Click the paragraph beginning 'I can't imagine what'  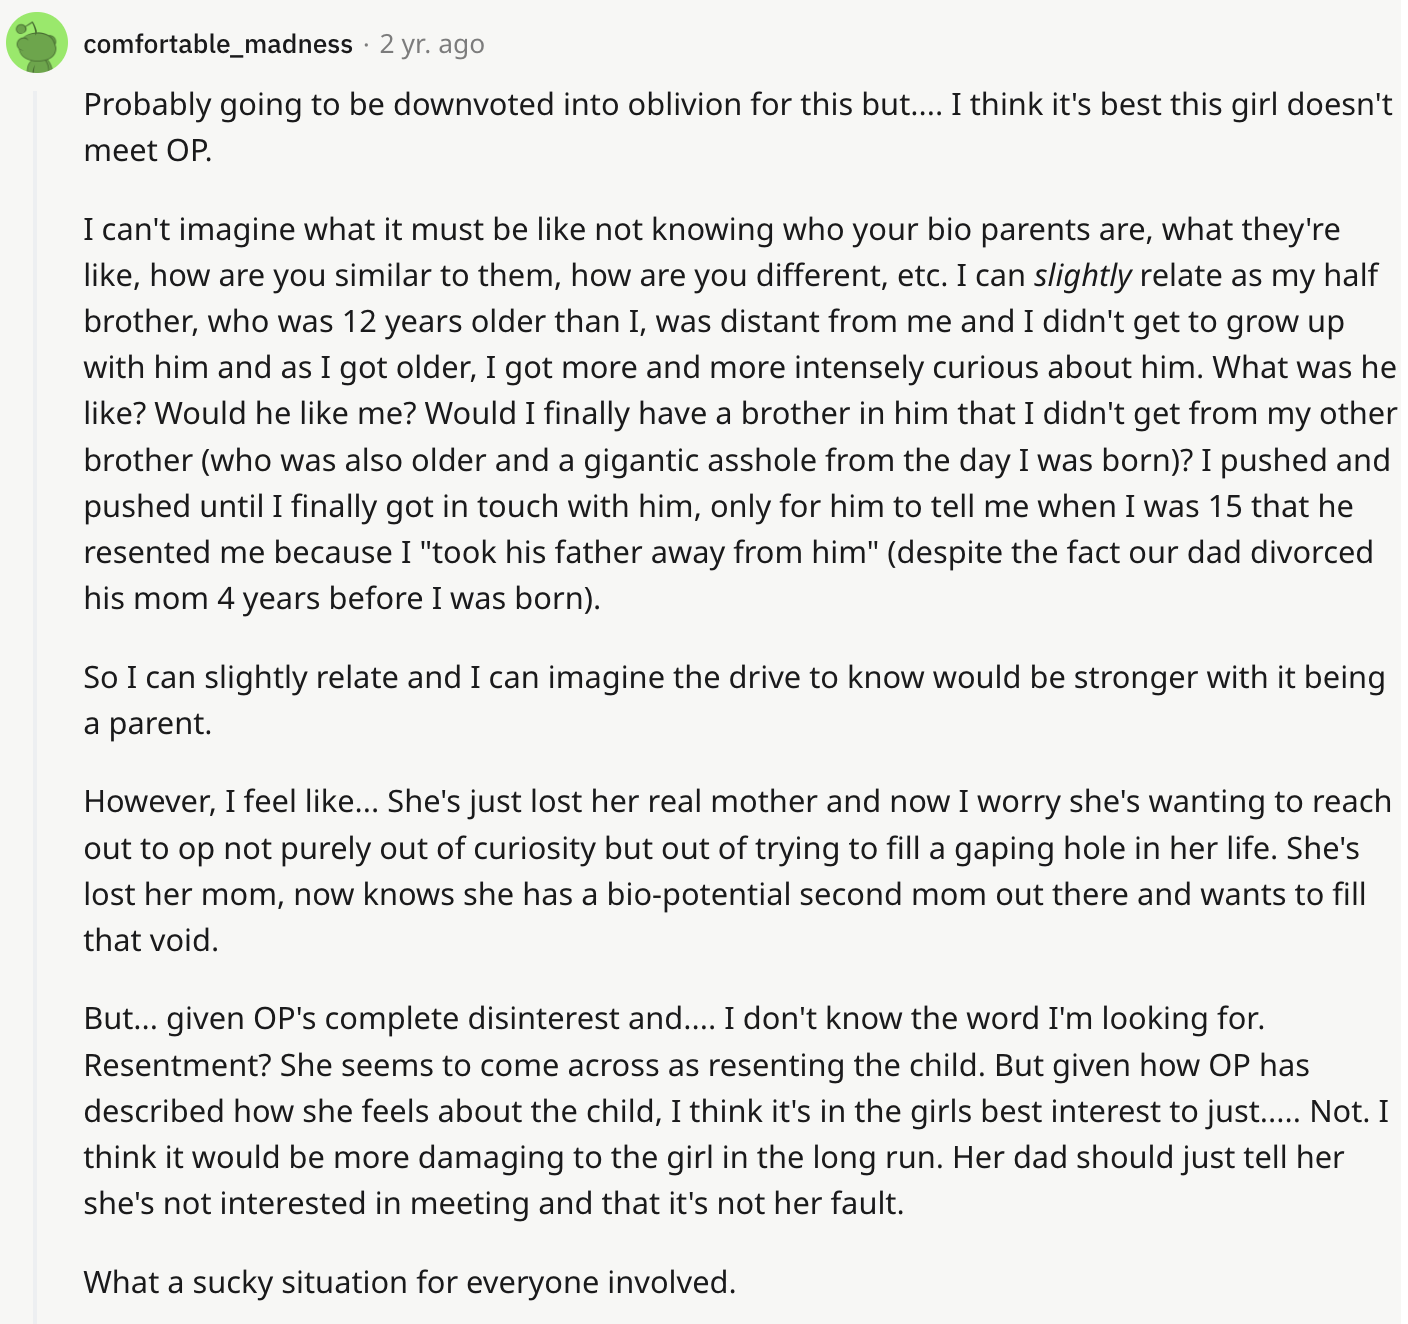[740, 413]
